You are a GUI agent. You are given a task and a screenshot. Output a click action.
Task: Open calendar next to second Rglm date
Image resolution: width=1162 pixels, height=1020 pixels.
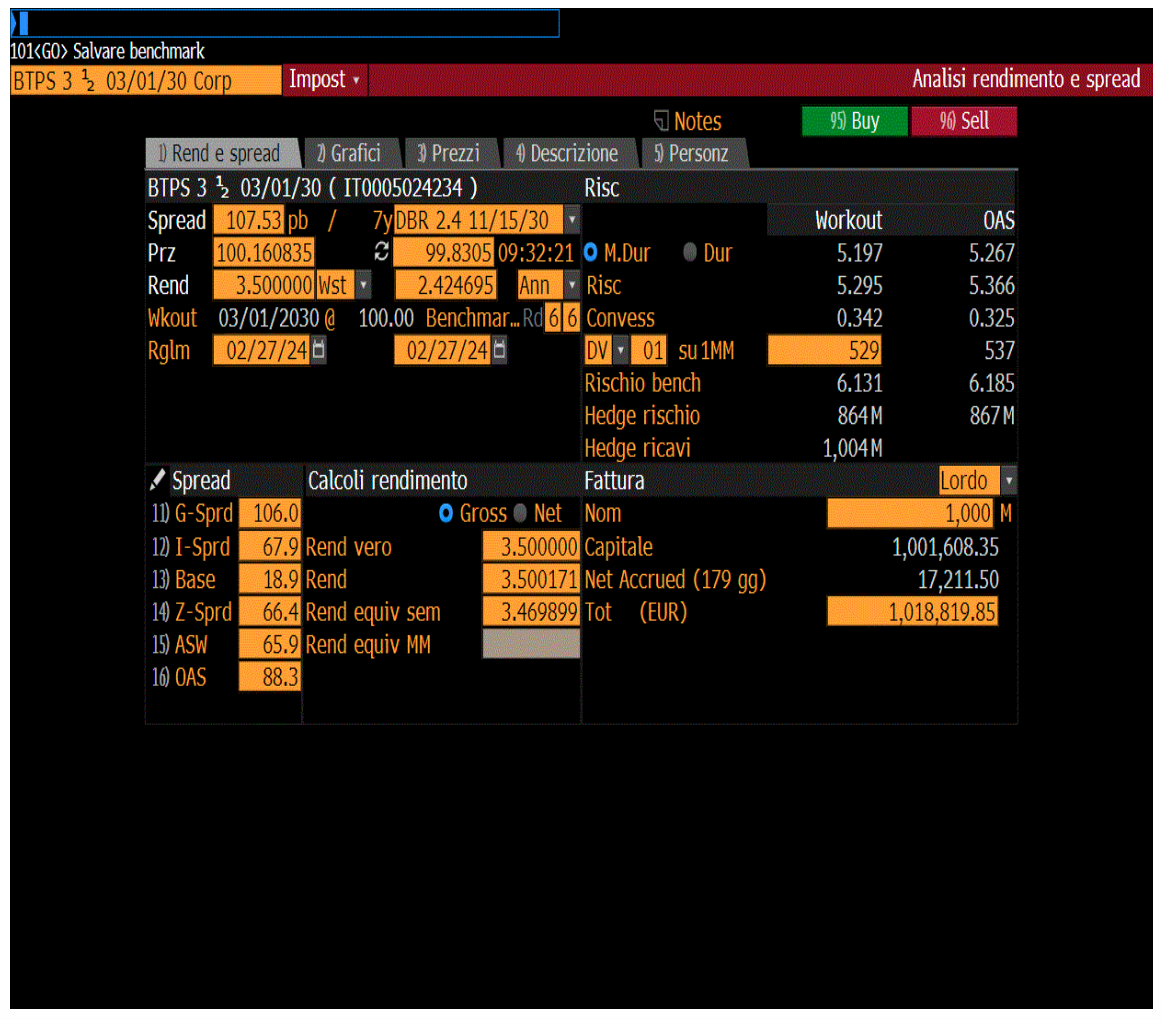click(499, 349)
